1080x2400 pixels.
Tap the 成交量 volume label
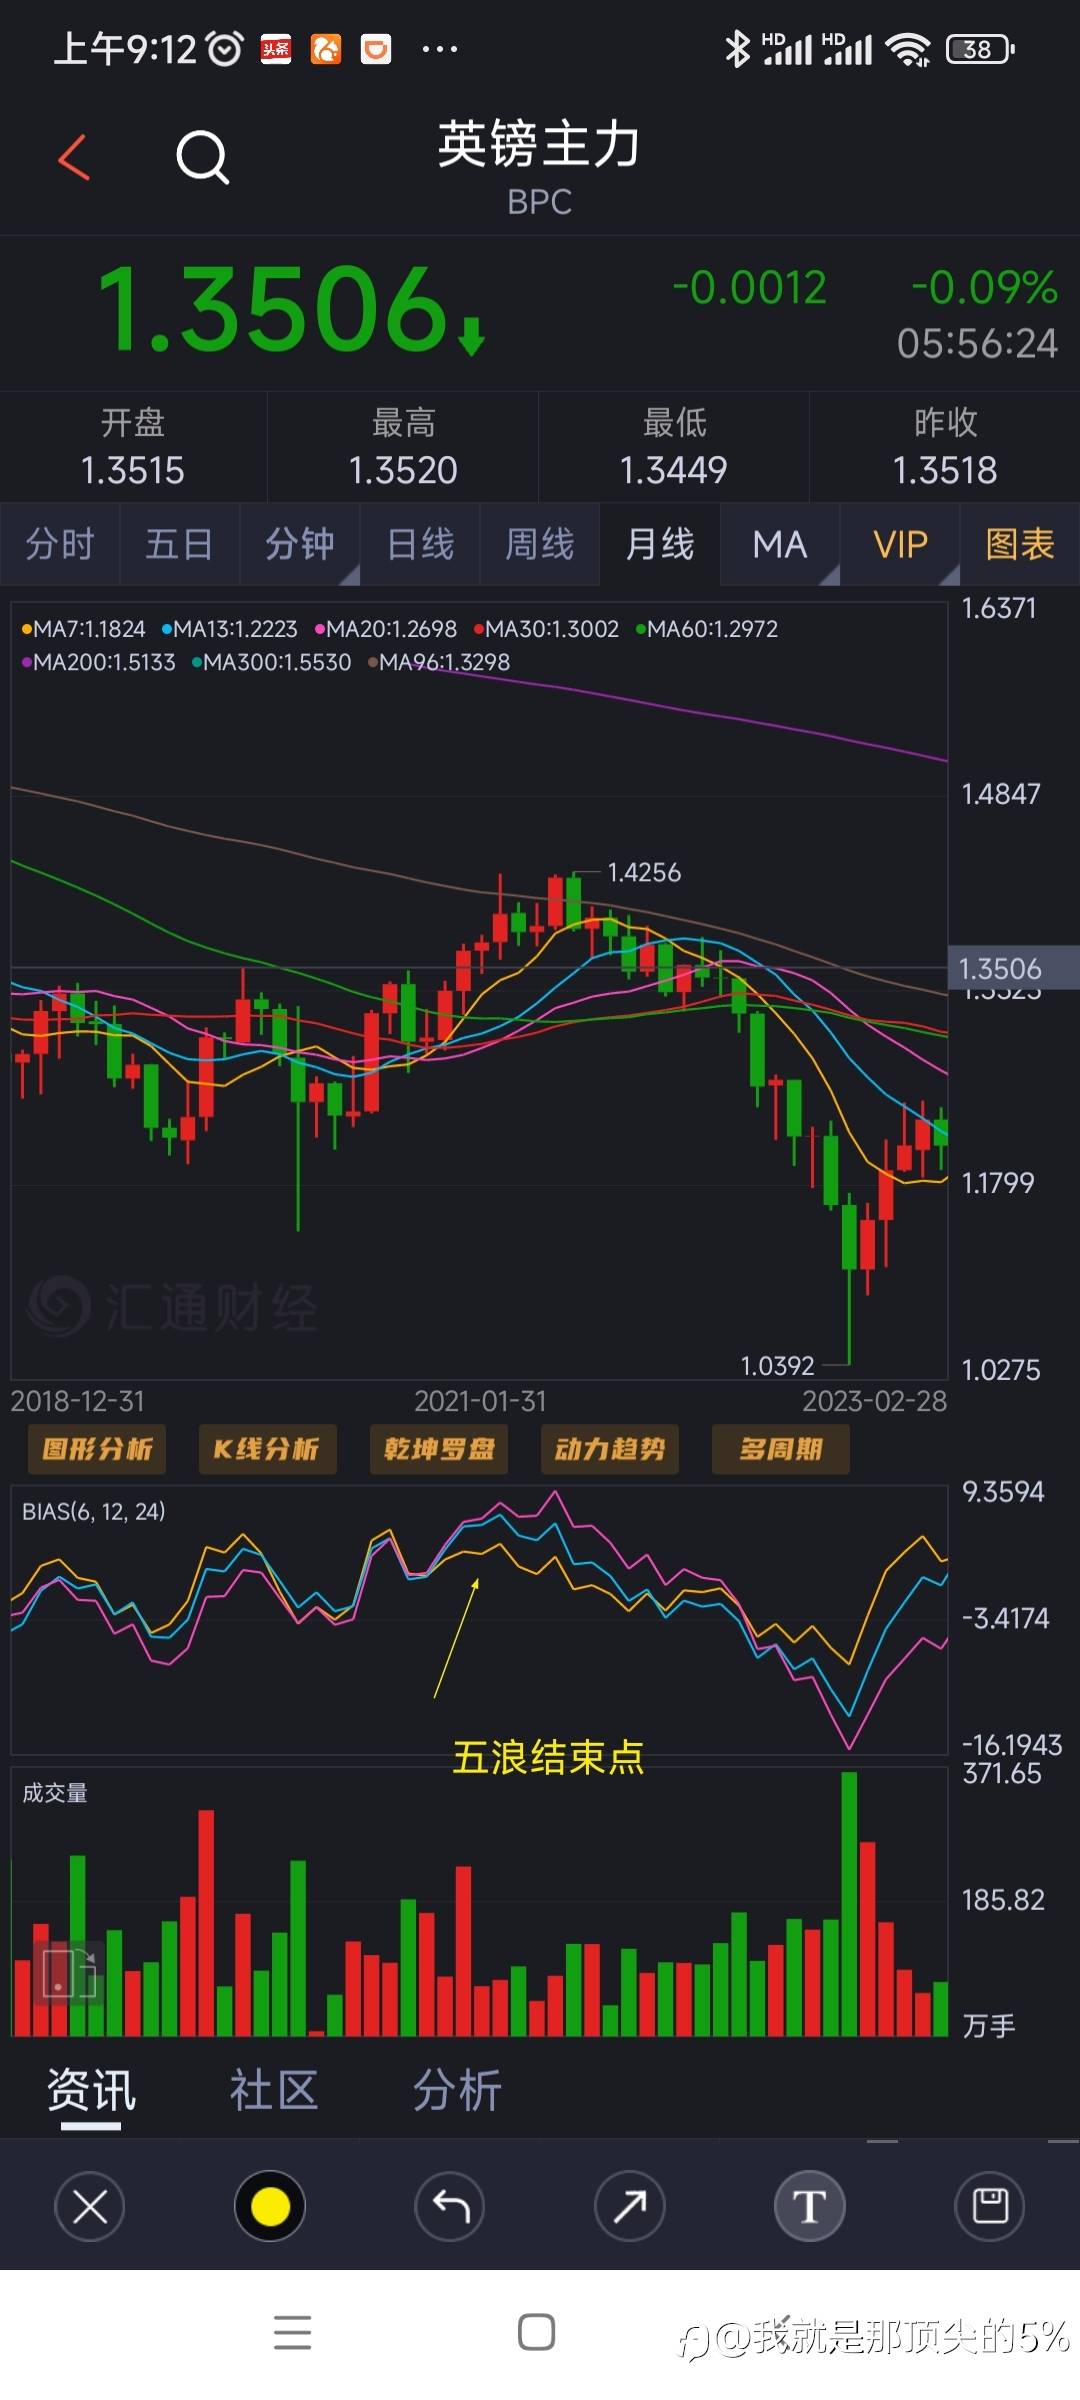(55, 1793)
